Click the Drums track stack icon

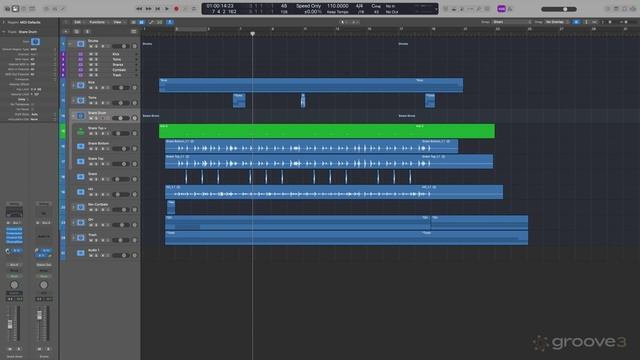click(81, 44)
